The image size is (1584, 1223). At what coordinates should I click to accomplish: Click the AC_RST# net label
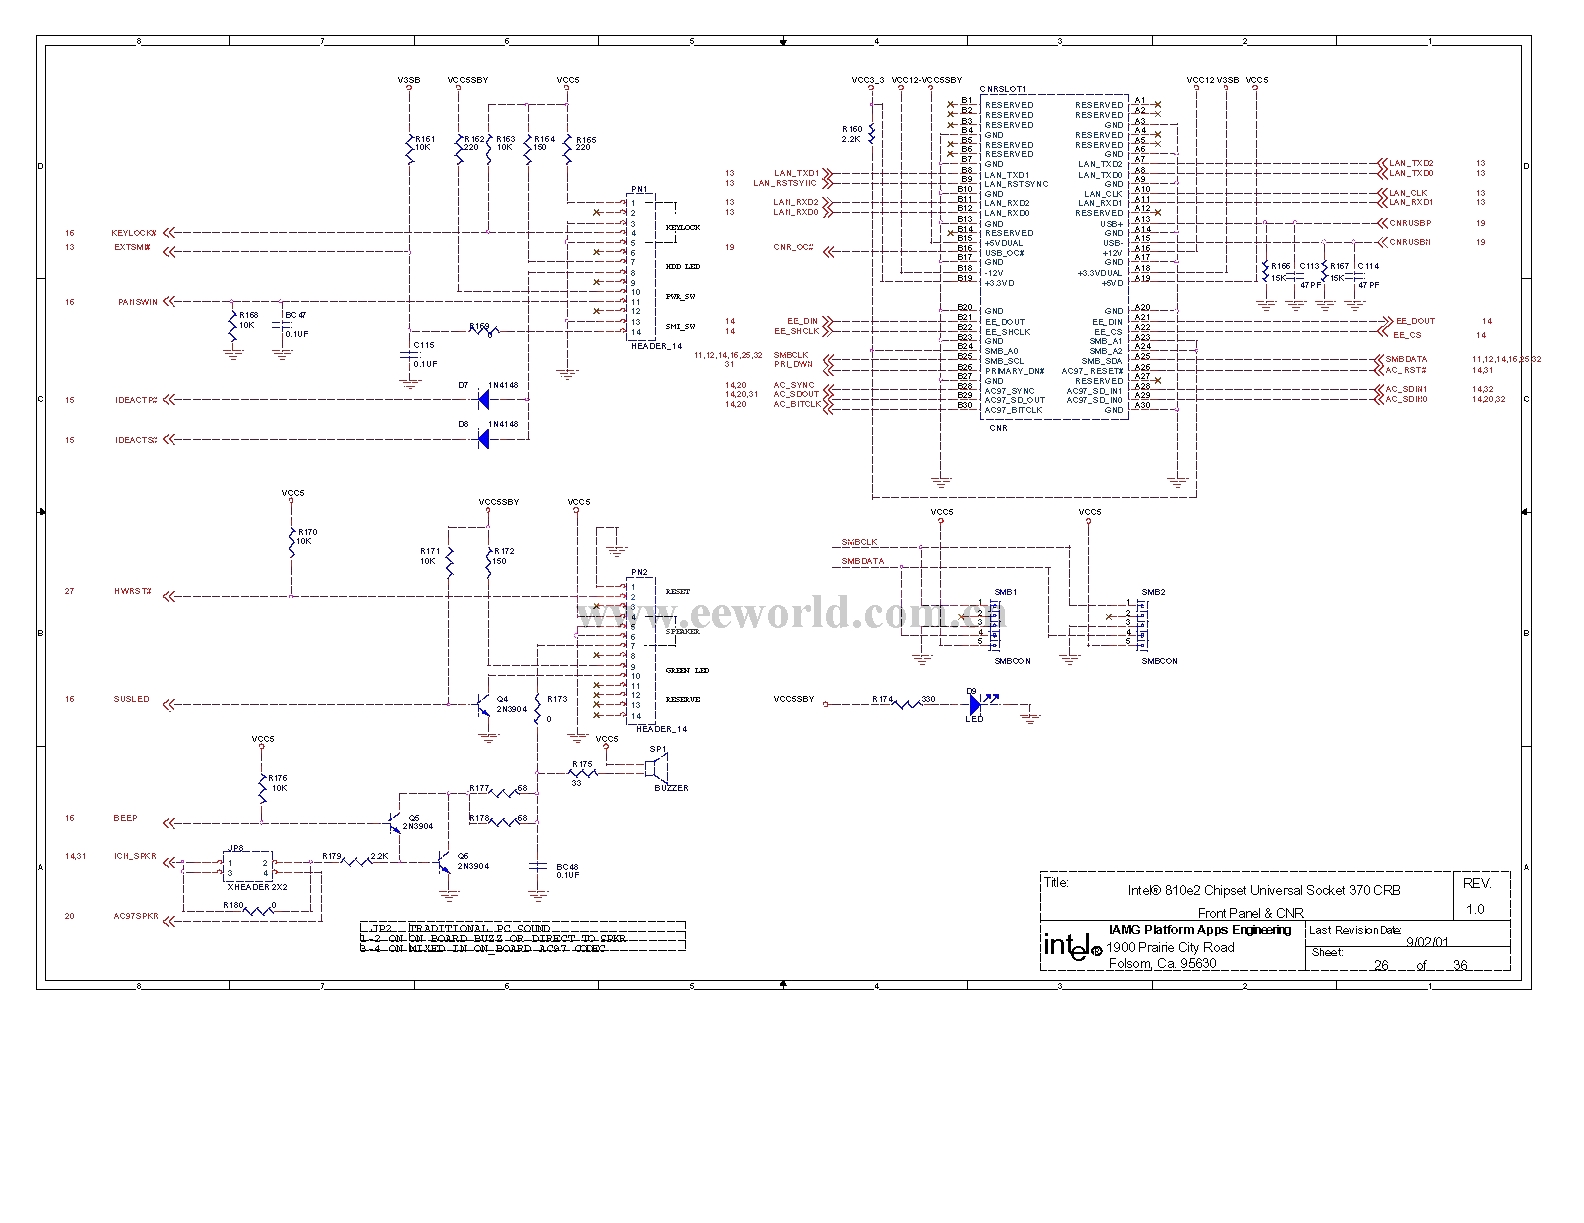pyautogui.click(x=1406, y=370)
